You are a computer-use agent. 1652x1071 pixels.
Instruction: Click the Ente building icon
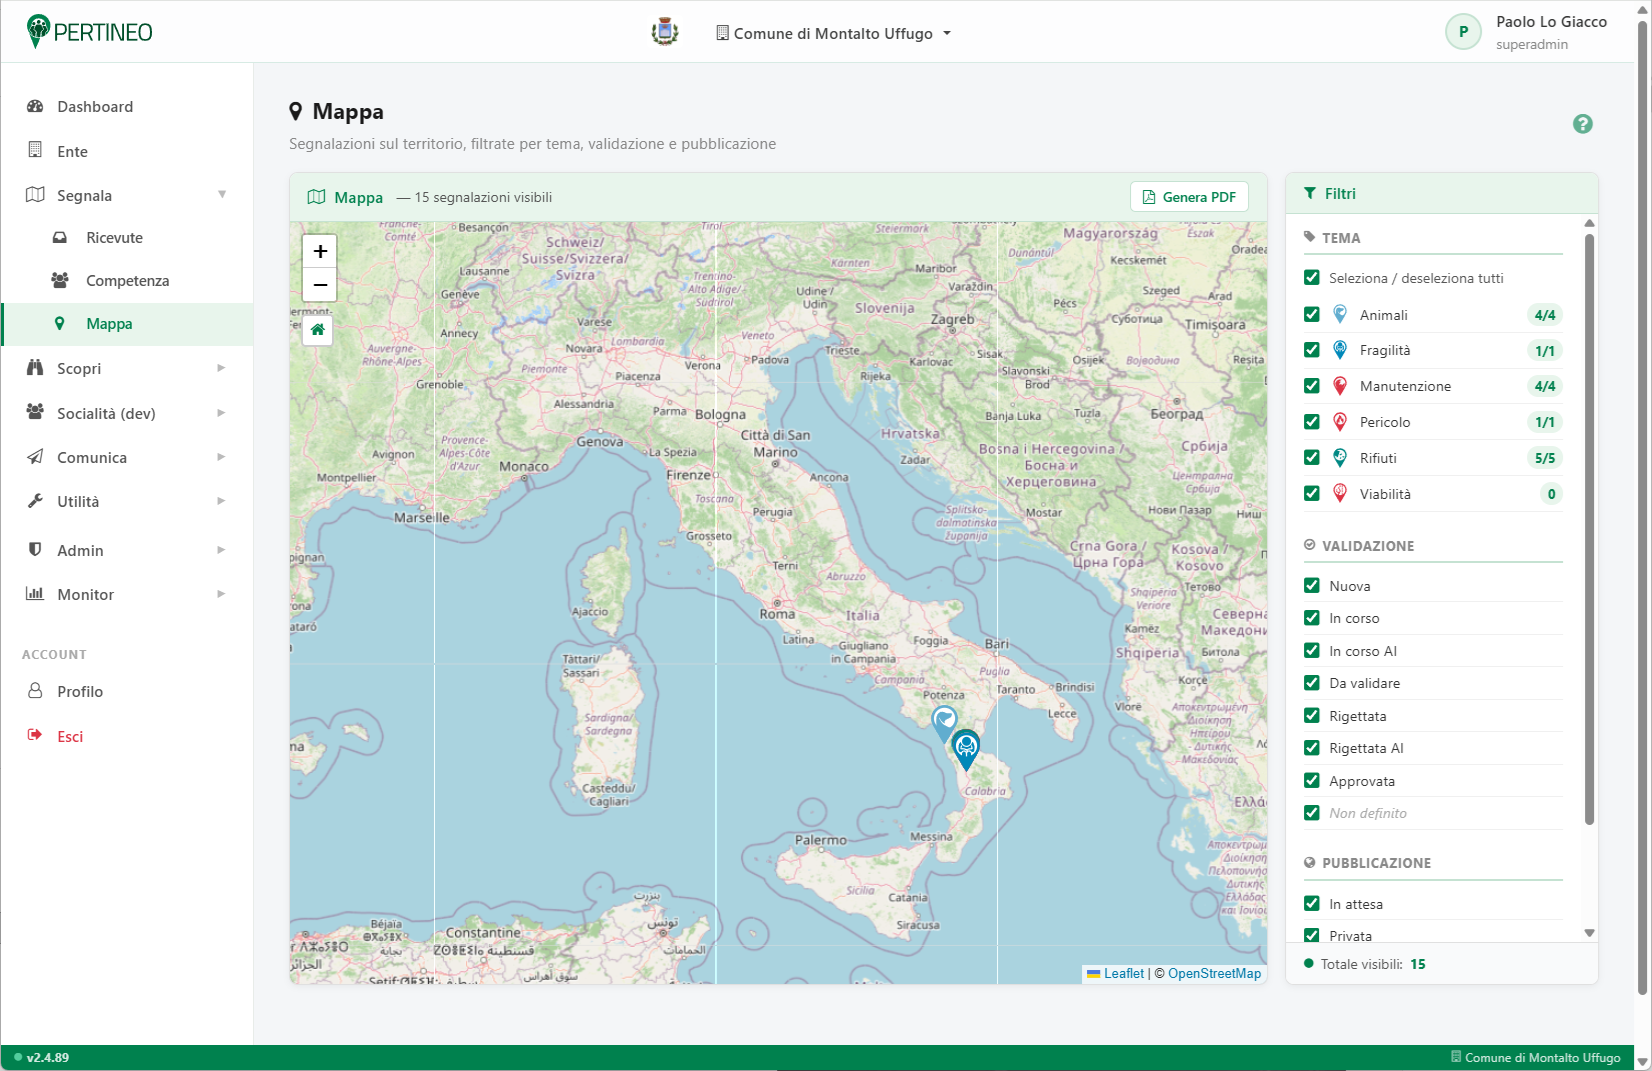click(35, 150)
